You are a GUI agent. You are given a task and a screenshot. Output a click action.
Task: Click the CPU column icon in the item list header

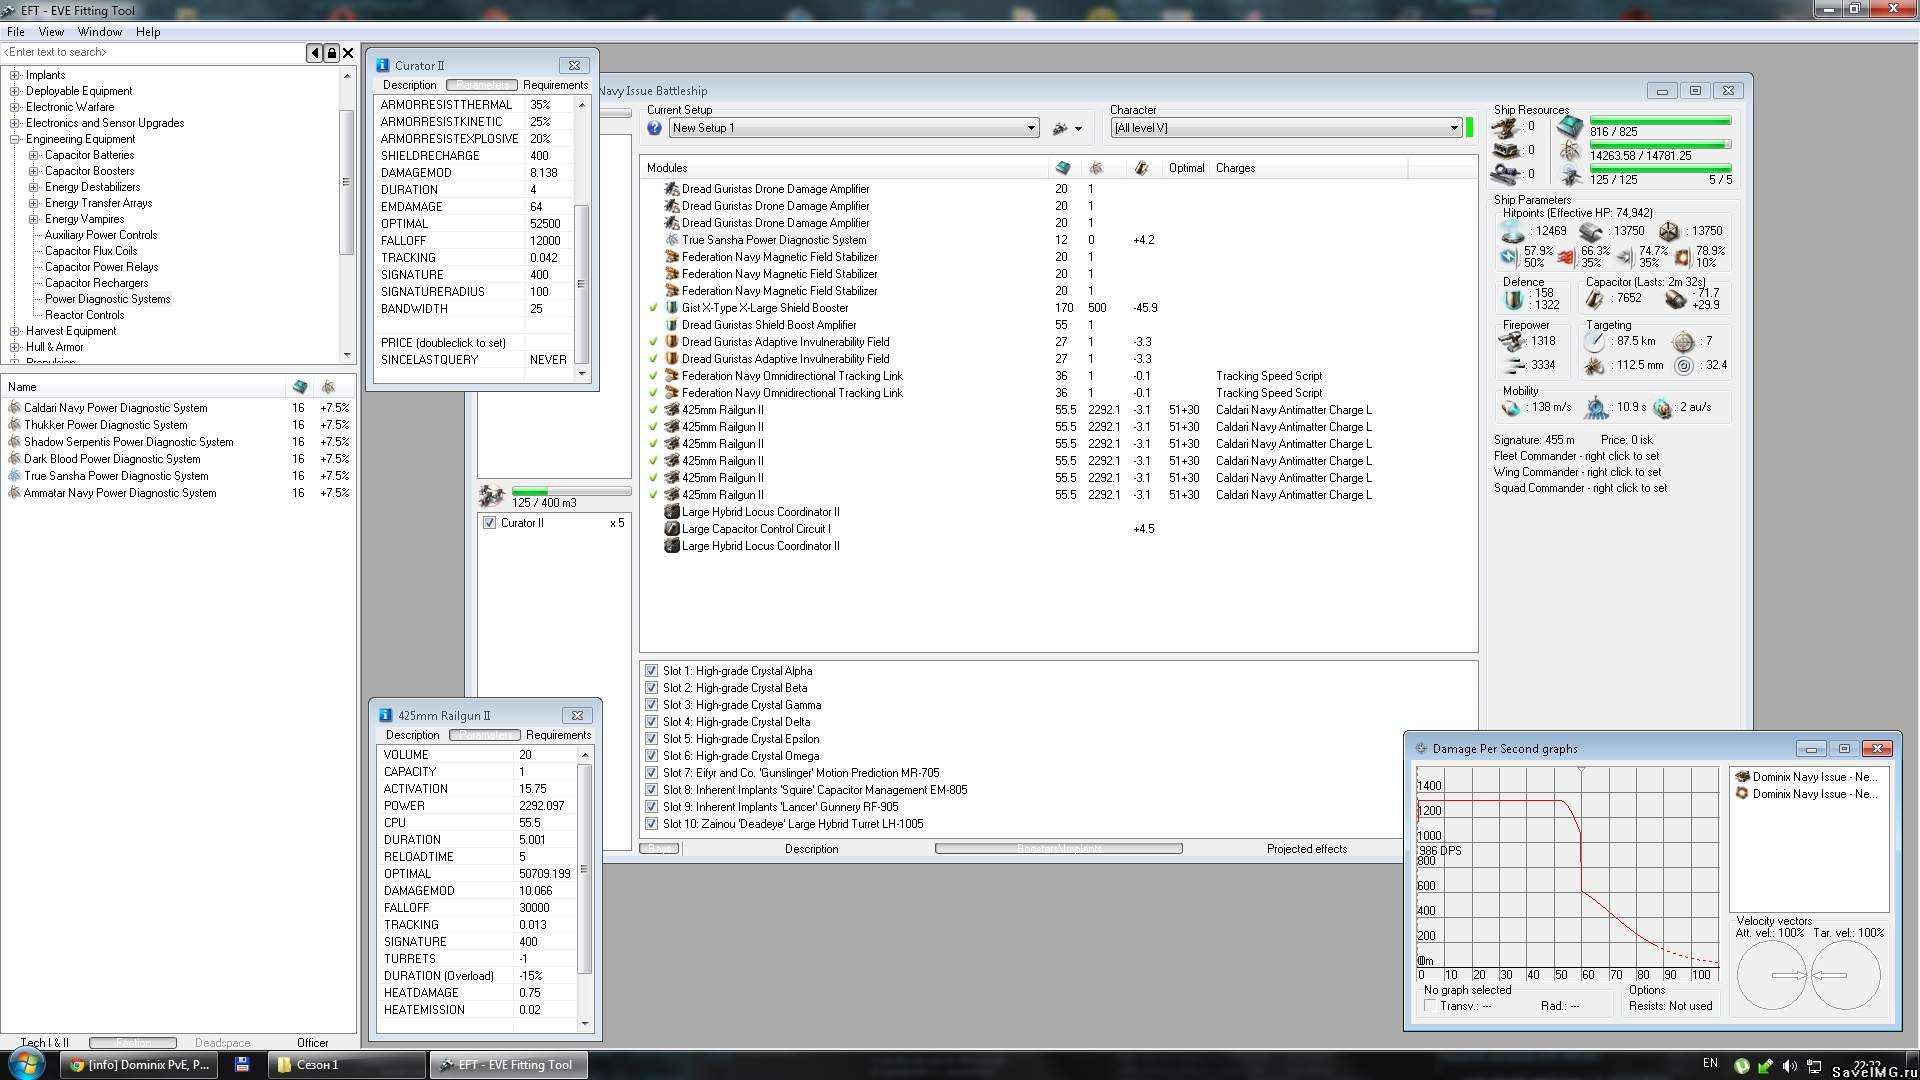coord(300,387)
